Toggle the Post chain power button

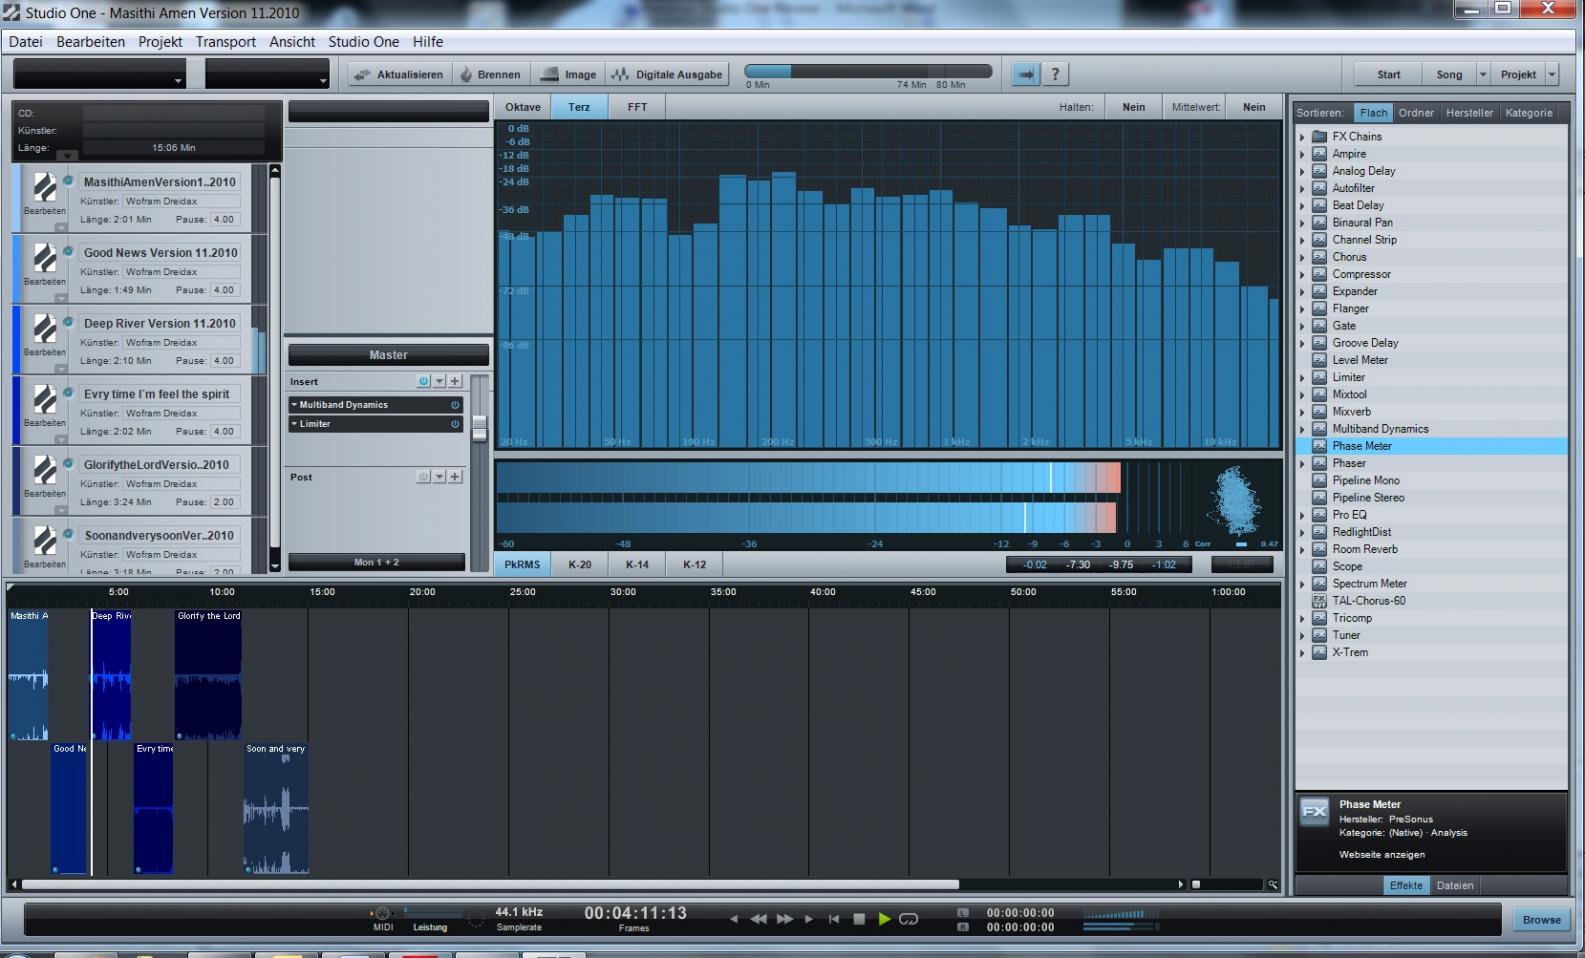[x=423, y=476]
